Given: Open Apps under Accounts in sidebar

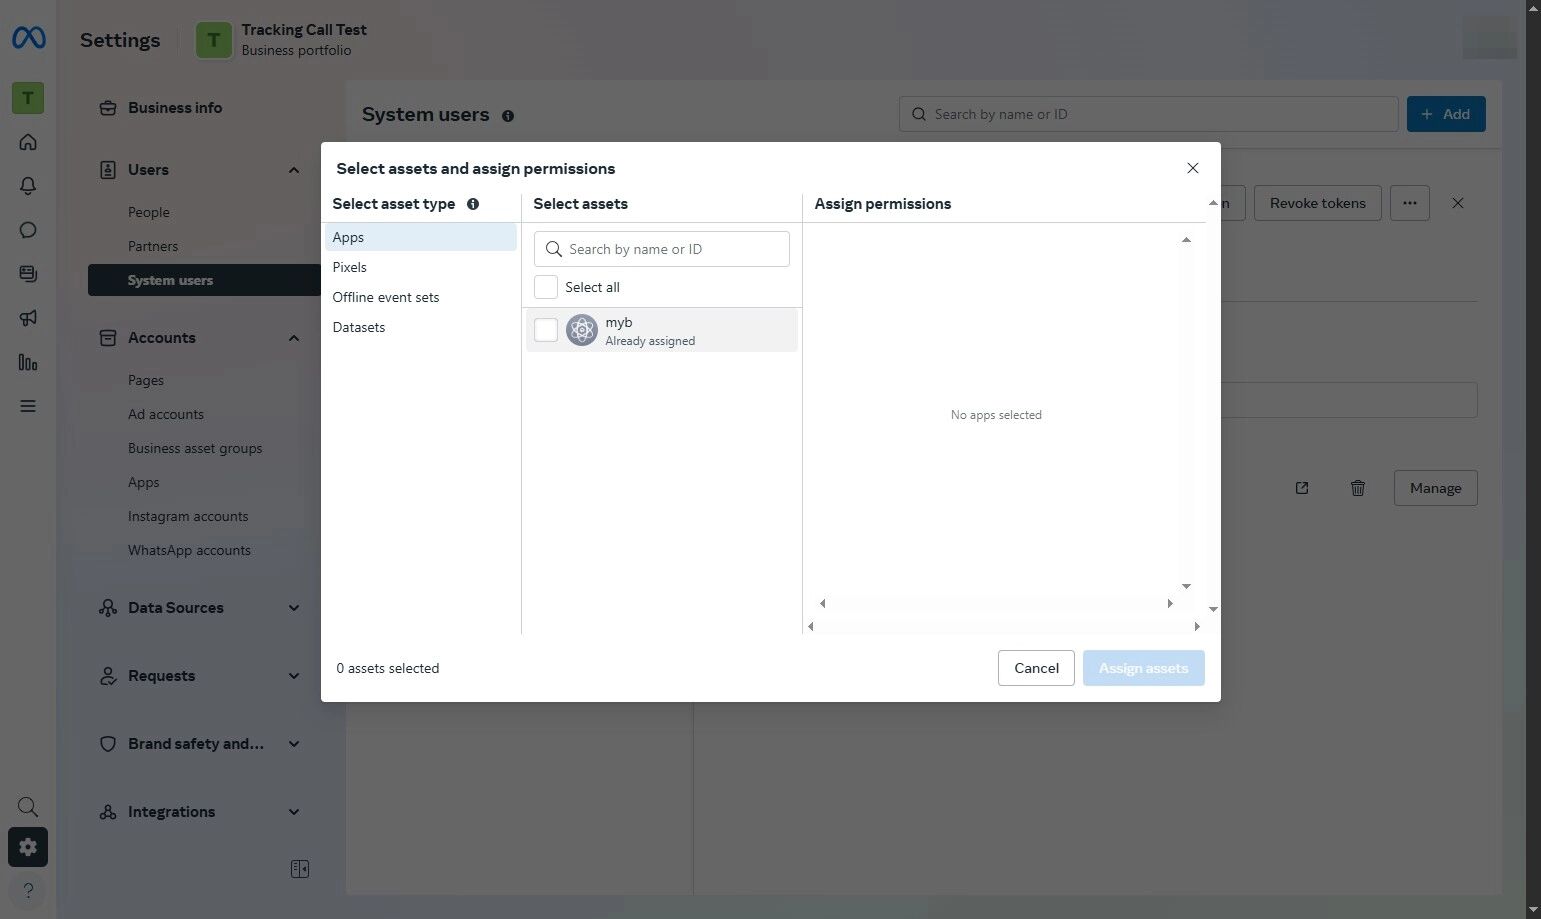Looking at the screenshot, I should [x=144, y=482].
